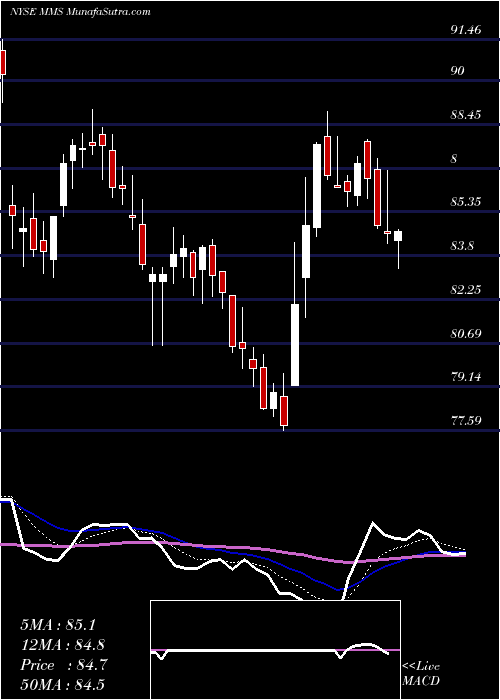Click the inset MACD mini chart panel
Viewport: 500px width, 700px height.
[x=275, y=650]
